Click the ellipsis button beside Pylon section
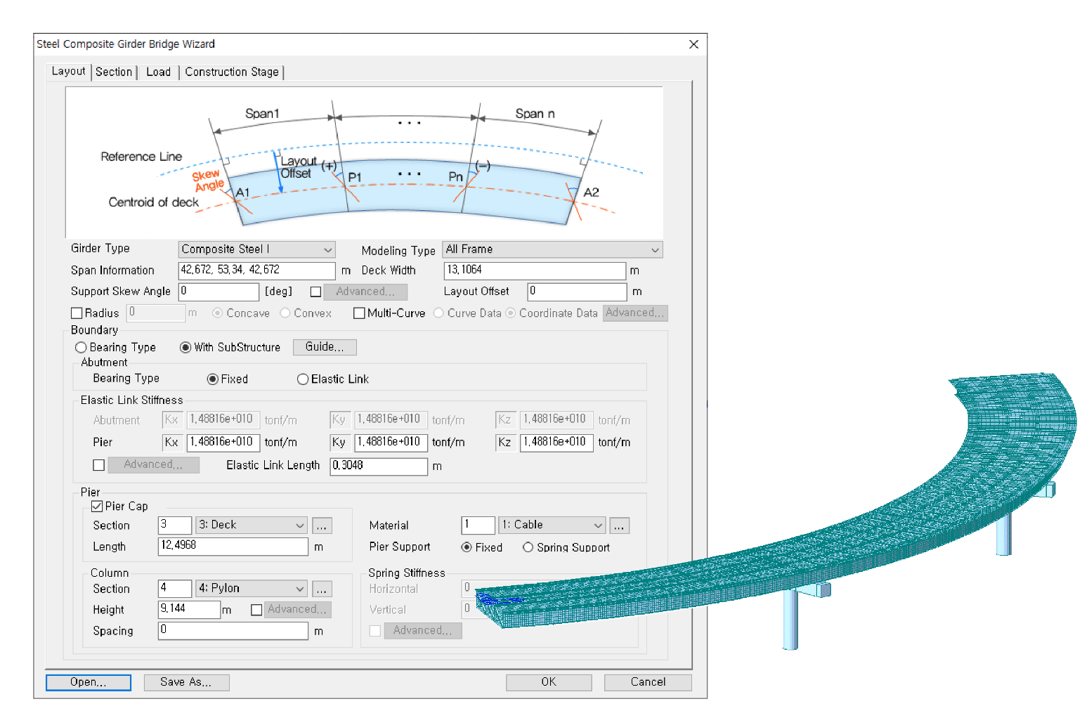1089x718 pixels. [x=321, y=589]
